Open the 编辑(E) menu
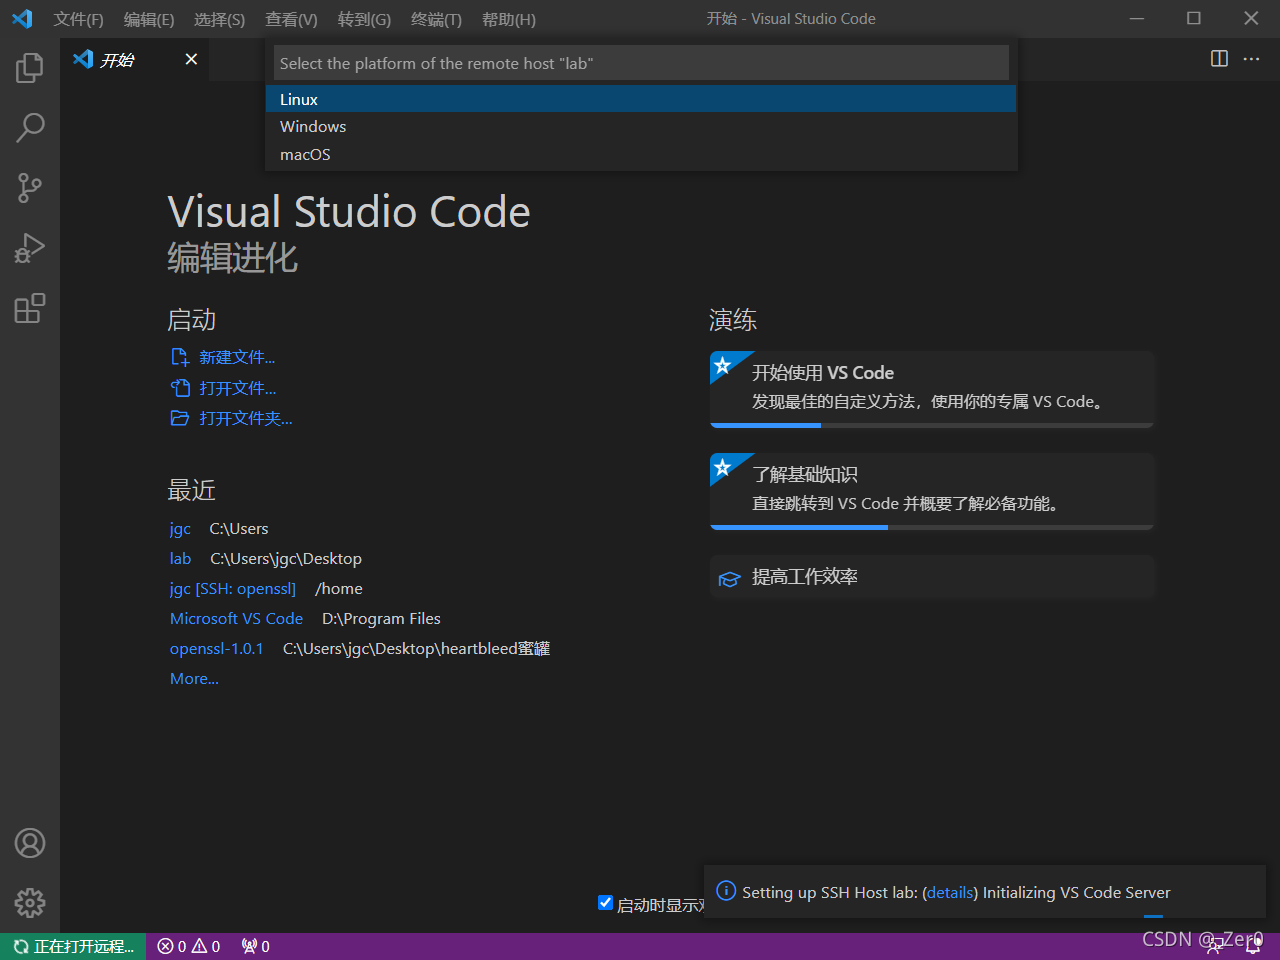Image resolution: width=1280 pixels, height=960 pixels. pos(149,19)
